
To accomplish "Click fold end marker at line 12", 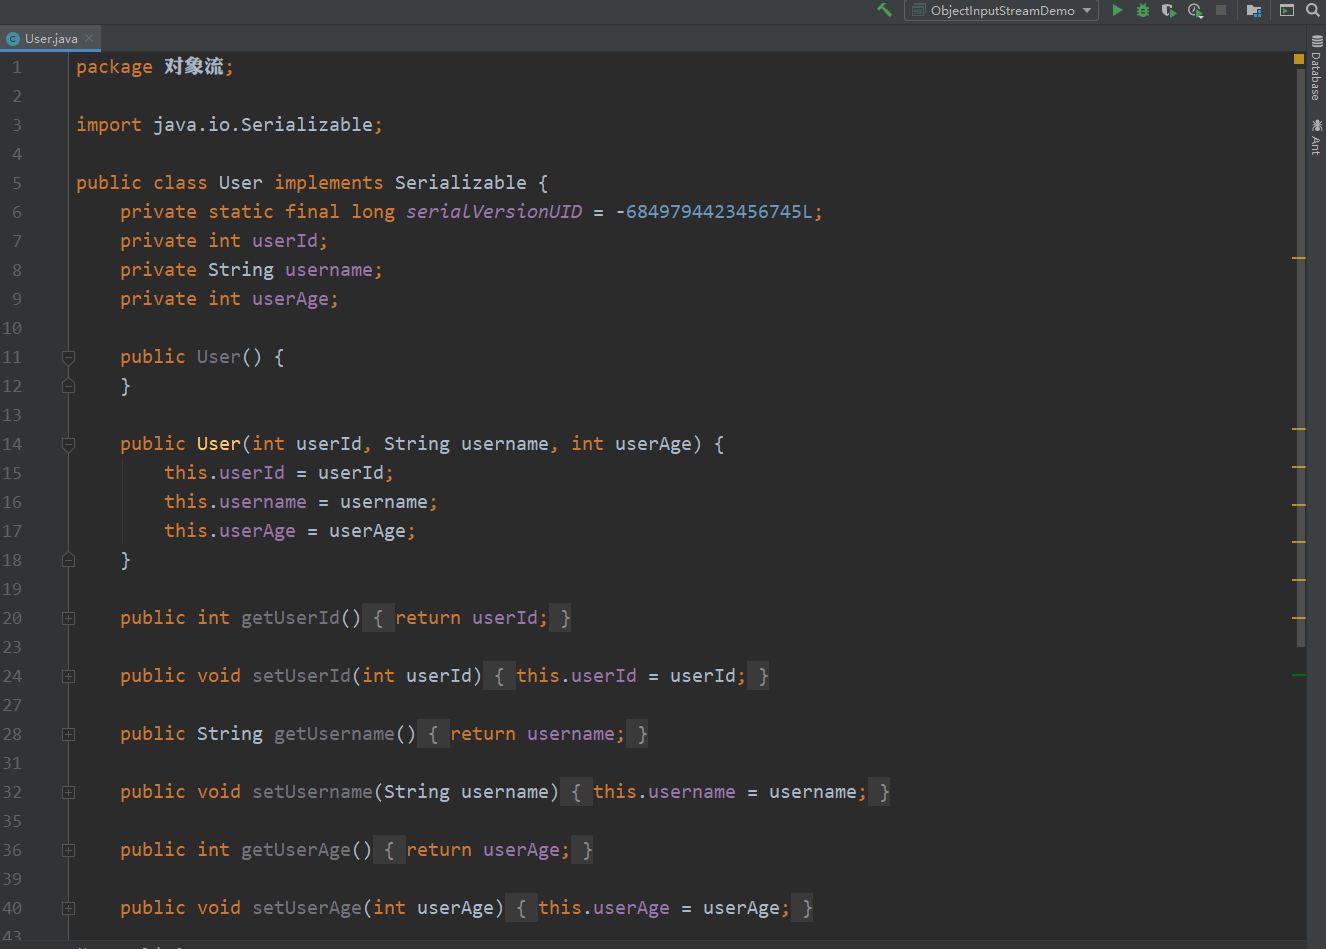I will click(x=68, y=386).
